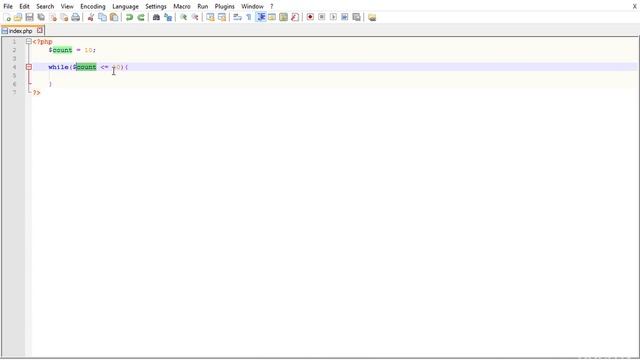The image size is (640, 360).
Task: Click the Paste toolbar icon
Action: point(114,17)
